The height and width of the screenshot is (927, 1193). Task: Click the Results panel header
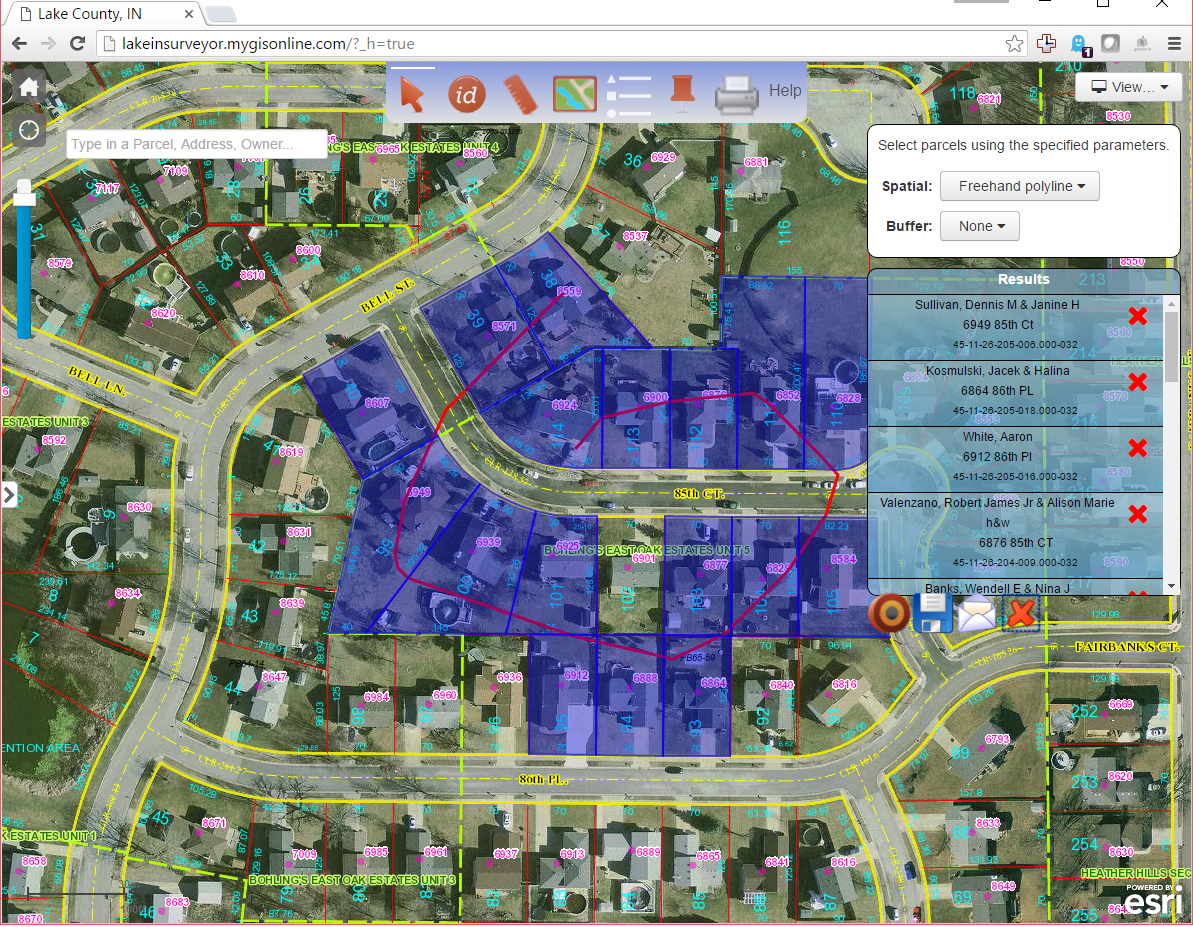point(1023,279)
